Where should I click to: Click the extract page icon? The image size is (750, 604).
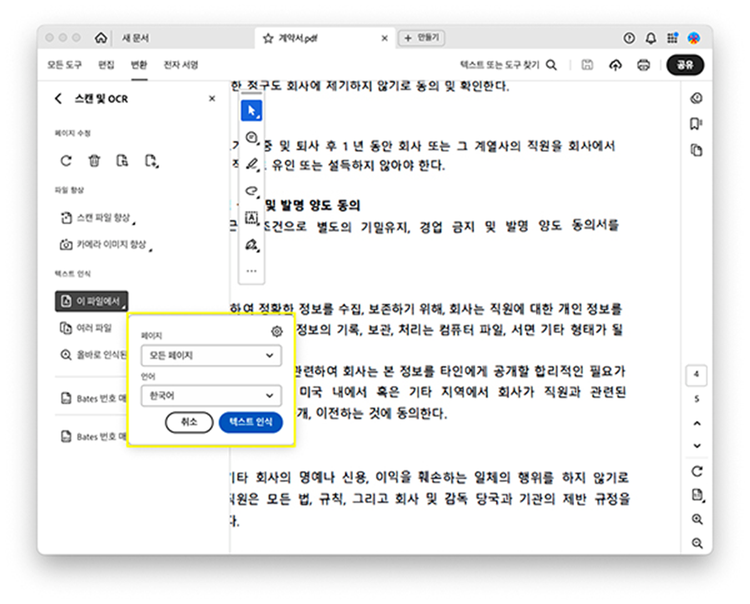(x=122, y=161)
